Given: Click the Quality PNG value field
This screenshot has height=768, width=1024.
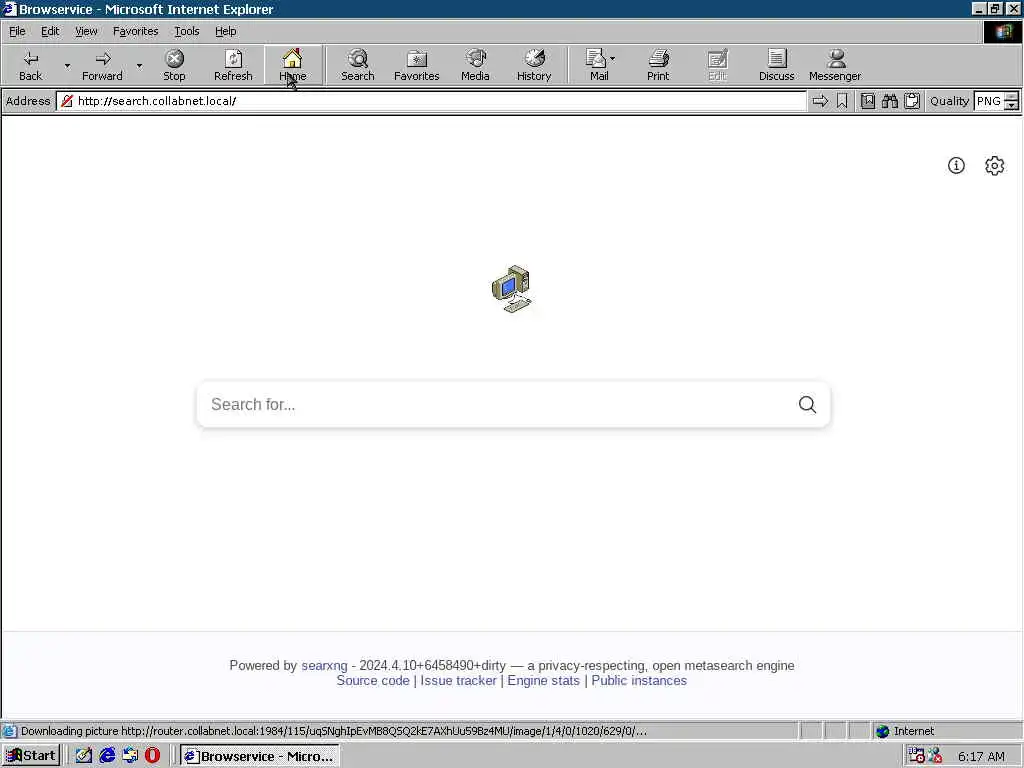Looking at the screenshot, I should (x=989, y=101).
